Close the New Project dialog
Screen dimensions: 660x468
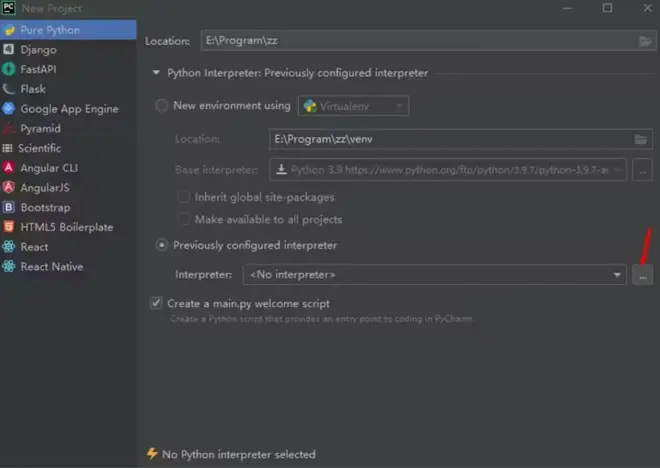coord(647,8)
